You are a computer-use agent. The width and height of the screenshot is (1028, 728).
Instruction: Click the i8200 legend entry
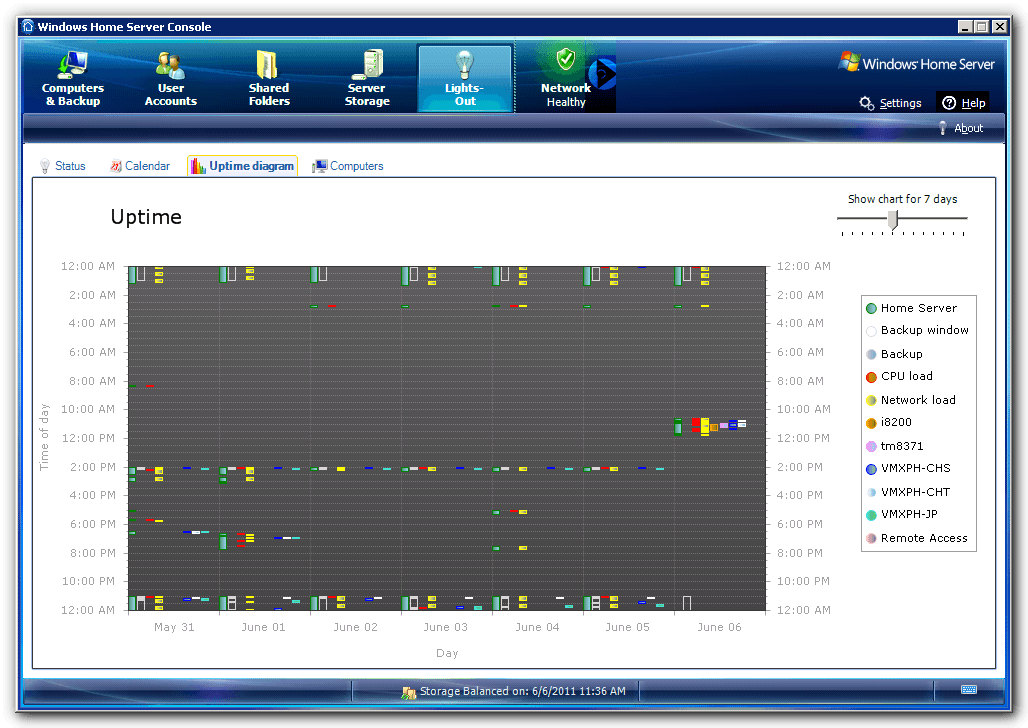click(889, 422)
